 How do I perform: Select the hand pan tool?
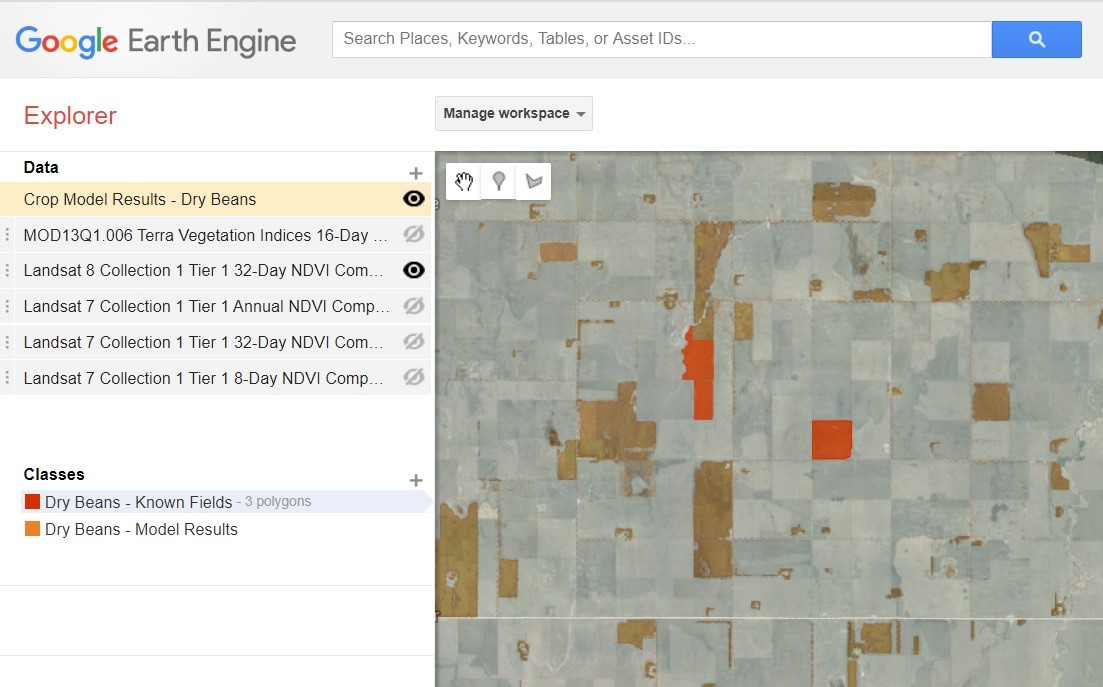pyautogui.click(x=463, y=181)
